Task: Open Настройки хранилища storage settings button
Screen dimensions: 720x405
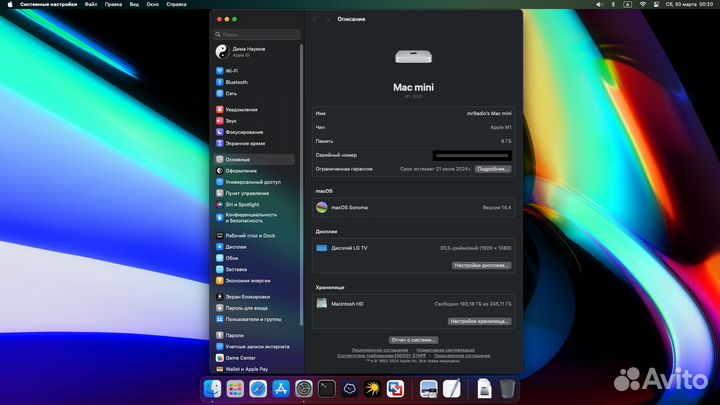Action: click(x=479, y=321)
